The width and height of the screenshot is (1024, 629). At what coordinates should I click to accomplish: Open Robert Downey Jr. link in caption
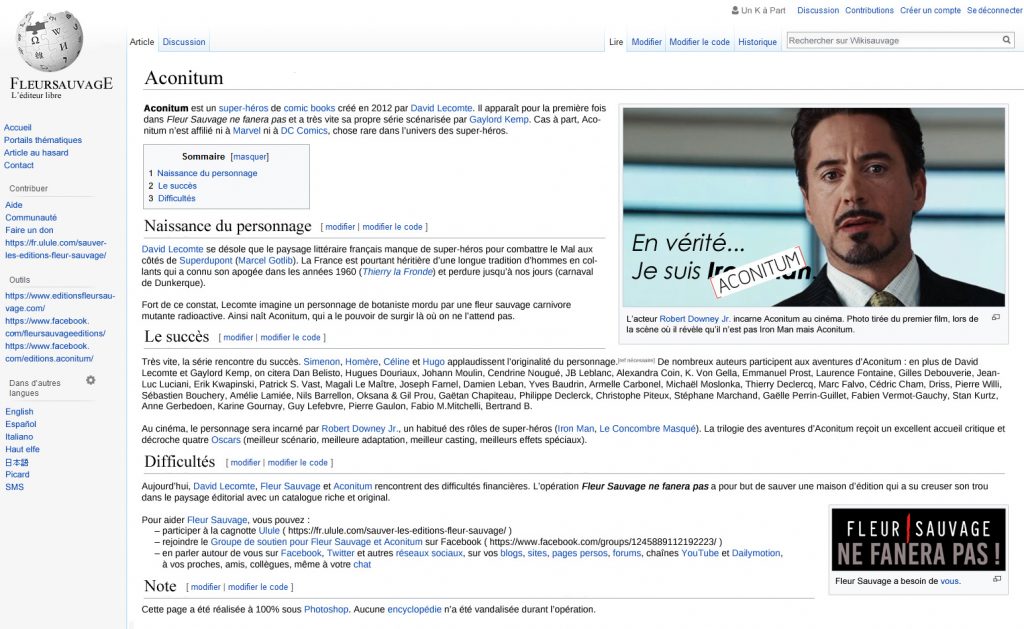(x=694, y=319)
